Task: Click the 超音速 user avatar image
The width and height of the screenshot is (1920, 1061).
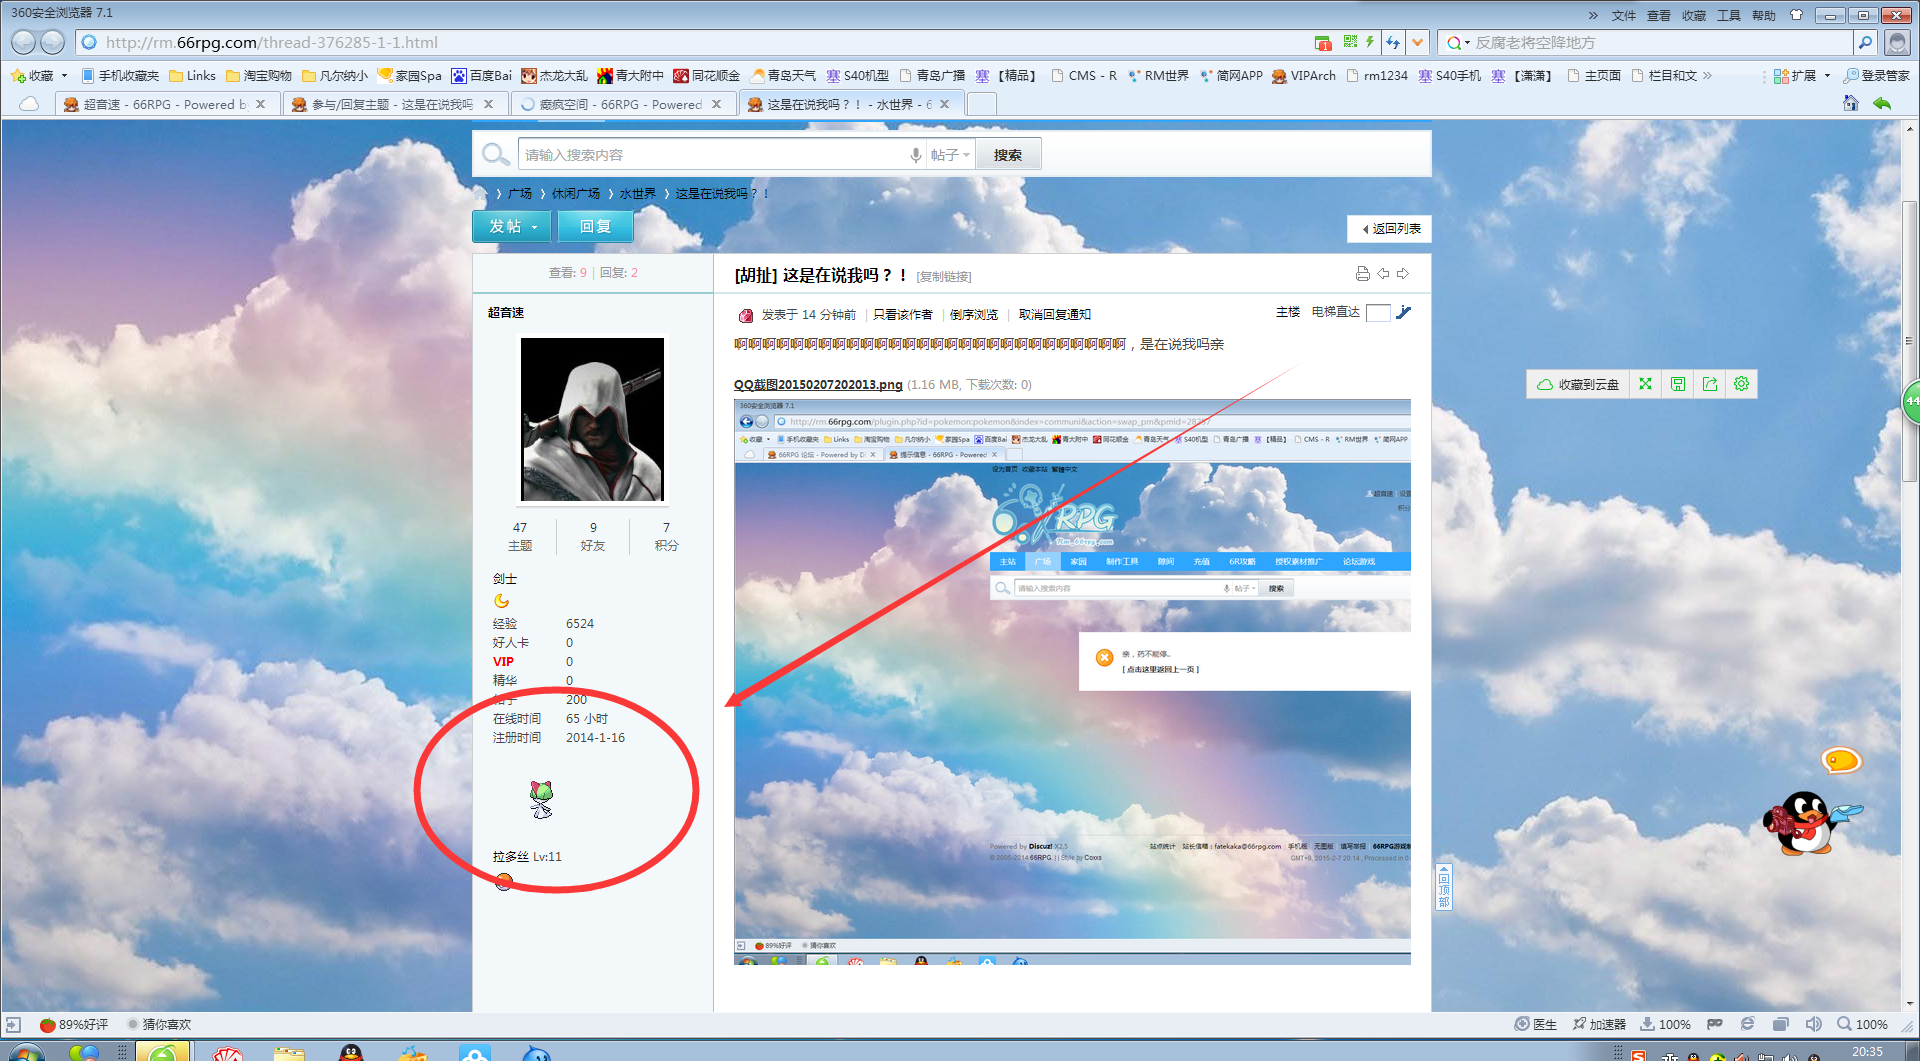Action: point(592,419)
